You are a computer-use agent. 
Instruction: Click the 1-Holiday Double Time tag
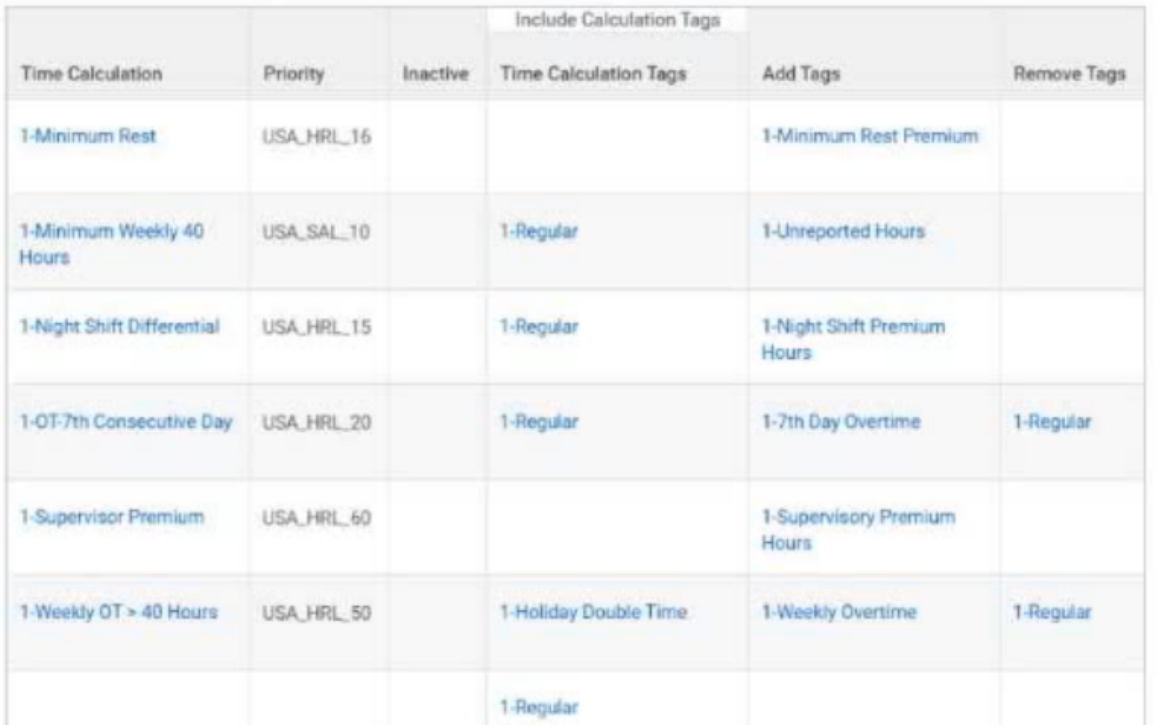594,612
